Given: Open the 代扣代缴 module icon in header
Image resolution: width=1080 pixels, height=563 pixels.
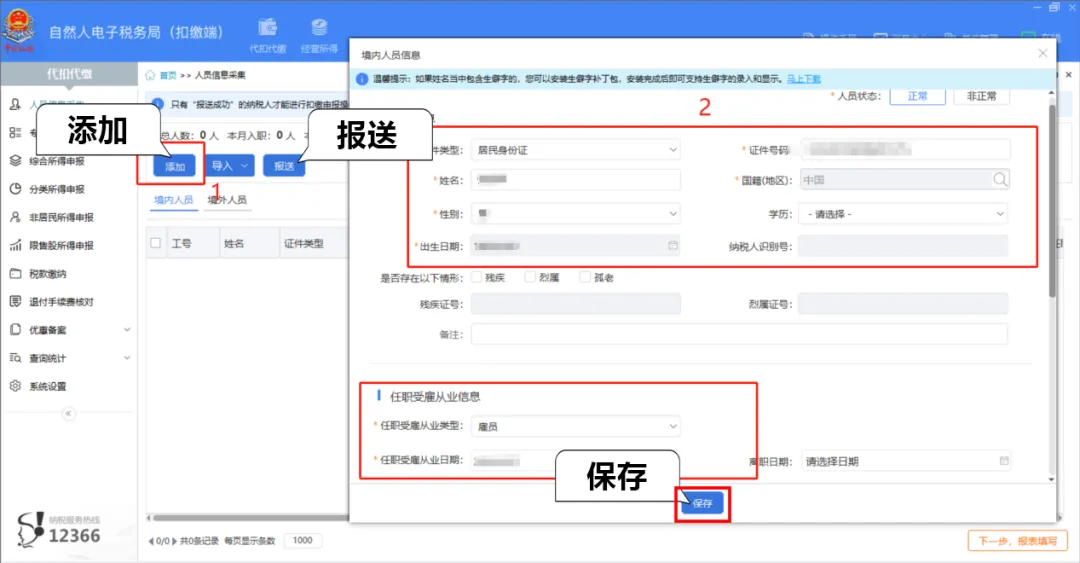Looking at the screenshot, I should 267,29.
